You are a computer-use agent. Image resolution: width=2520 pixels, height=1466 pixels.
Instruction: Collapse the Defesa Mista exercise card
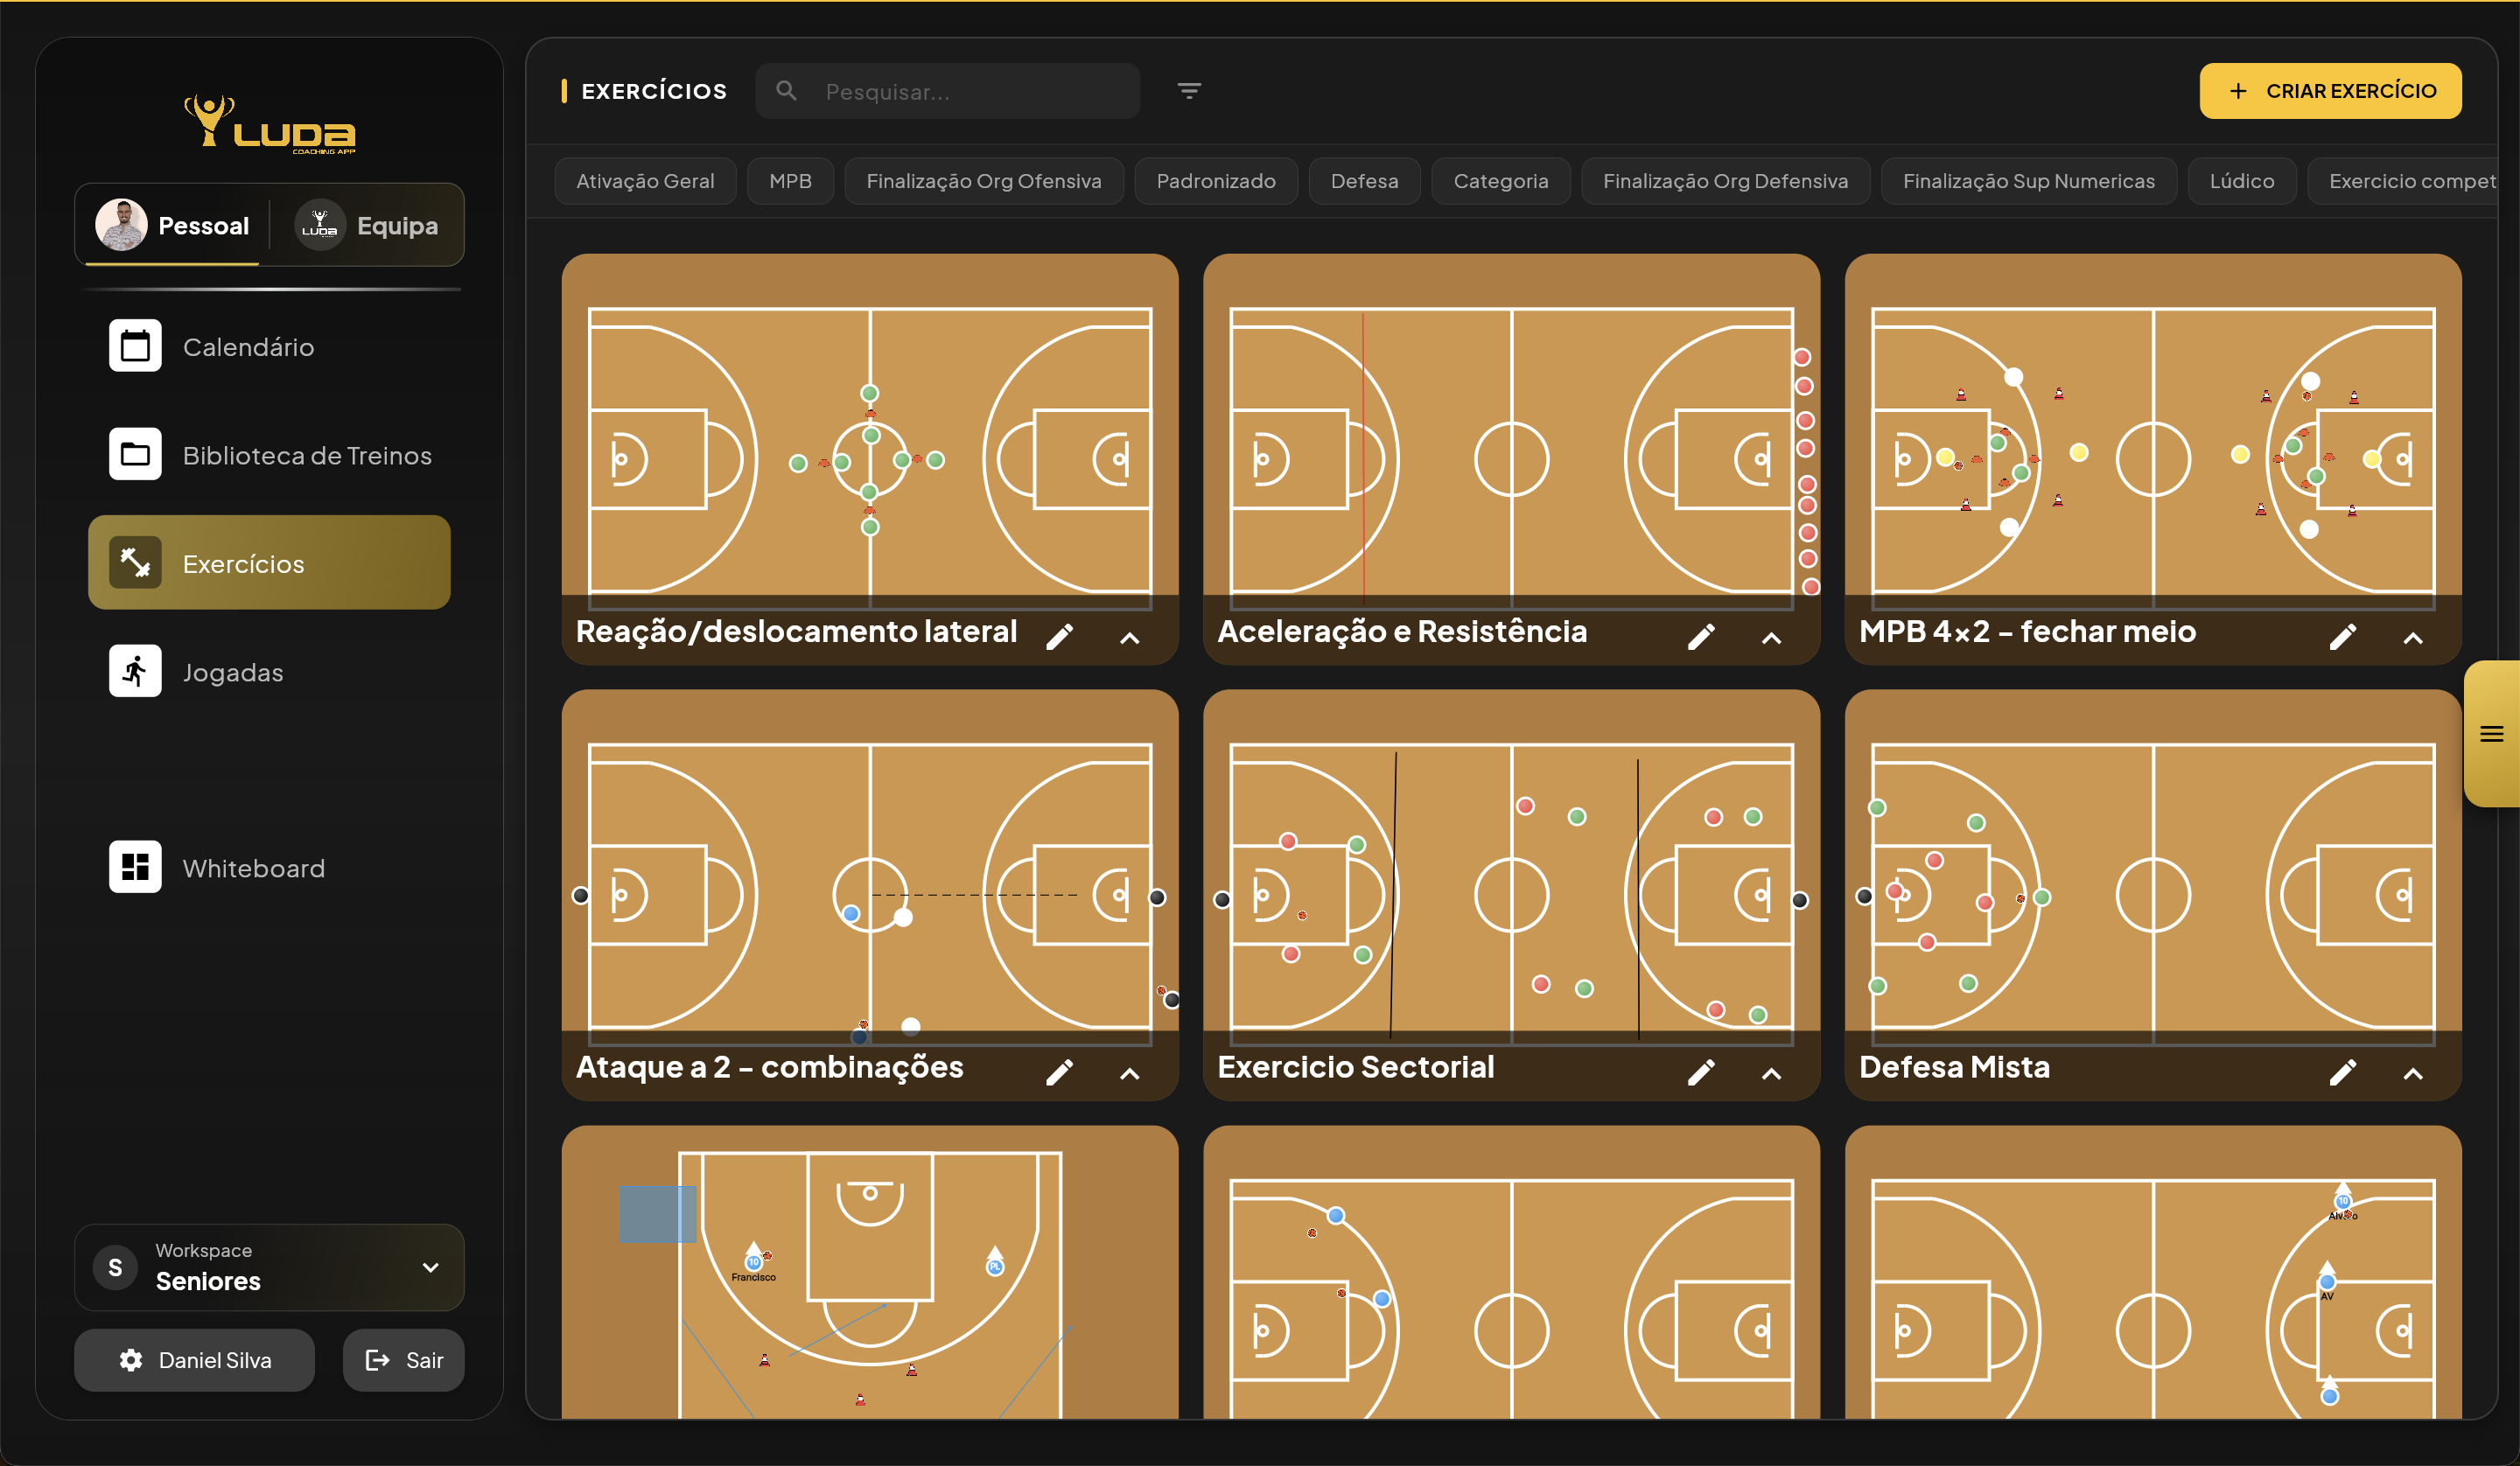coord(2413,1073)
